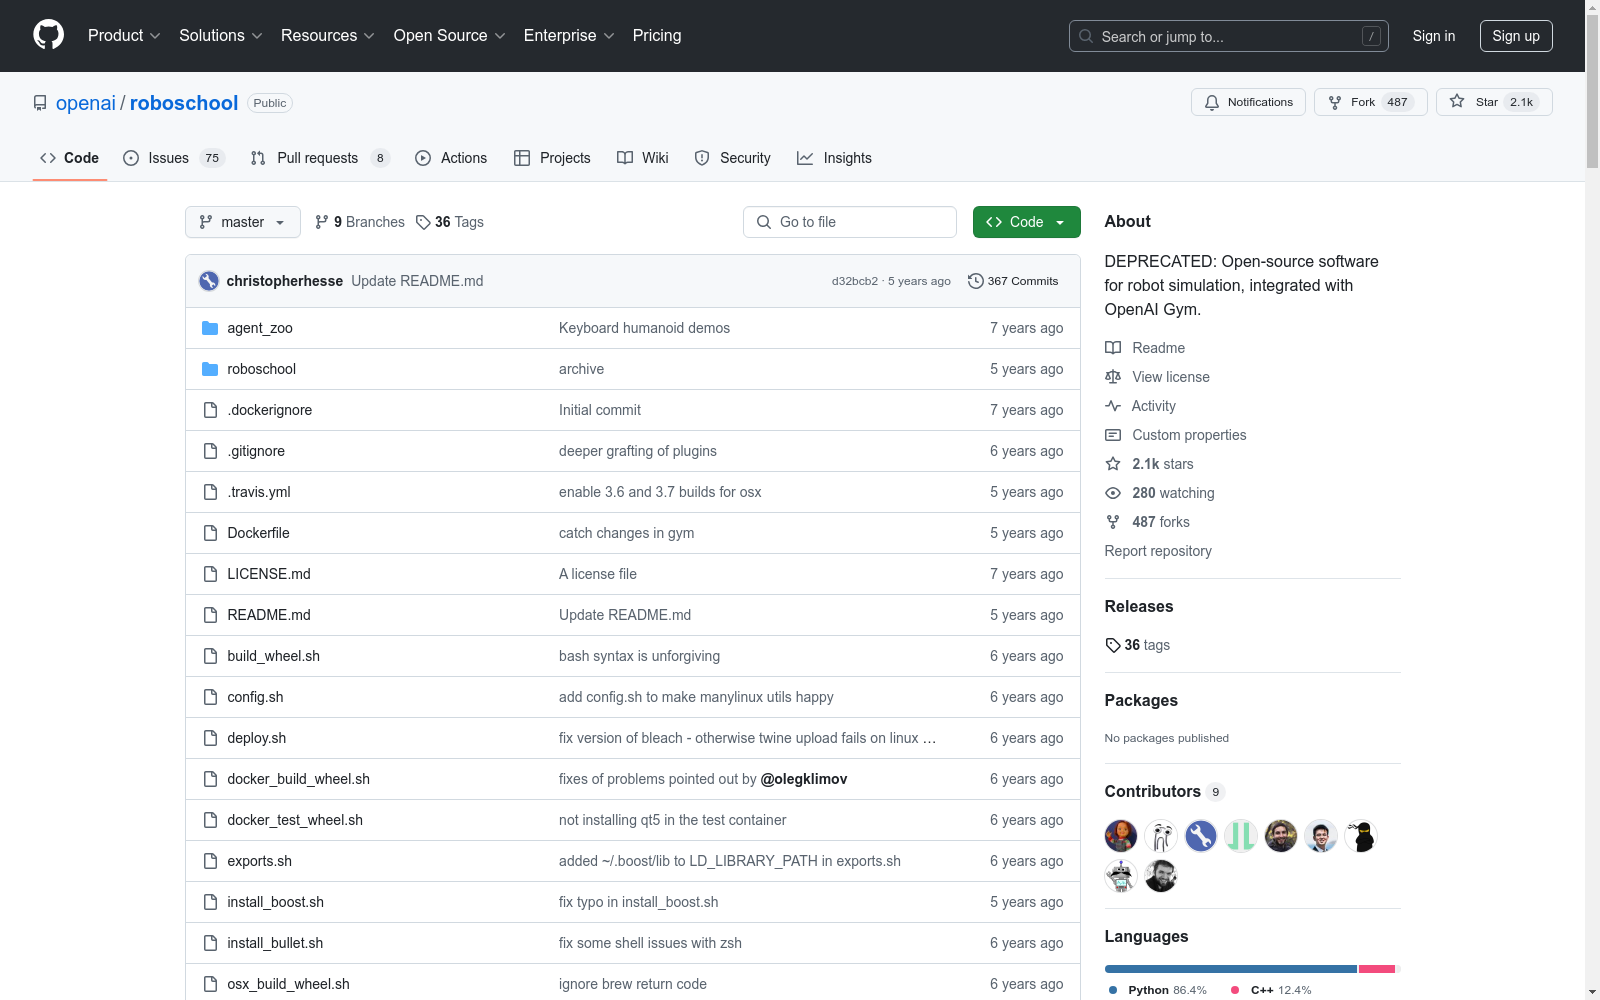Click the search icon in header
The image size is (1600, 1000).
pyautogui.click(x=1086, y=36)
